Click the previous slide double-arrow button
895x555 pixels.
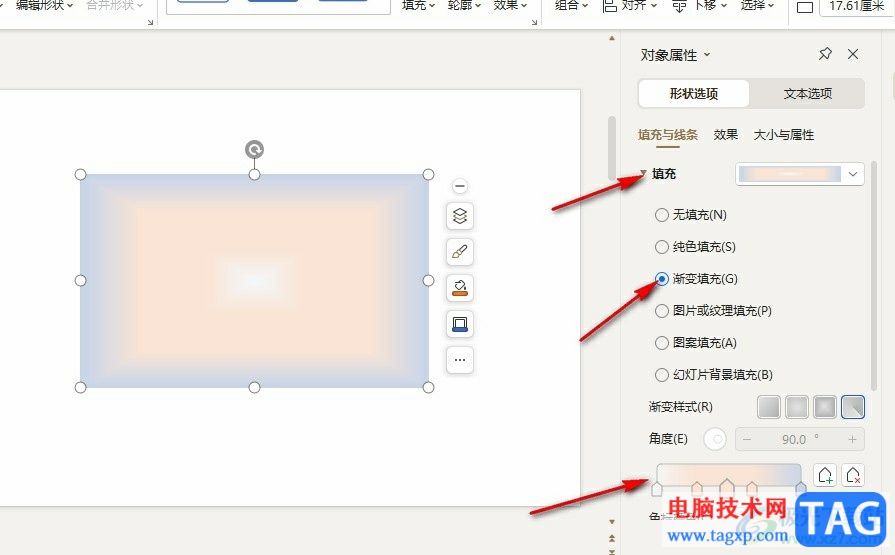(x=611, y=538)
